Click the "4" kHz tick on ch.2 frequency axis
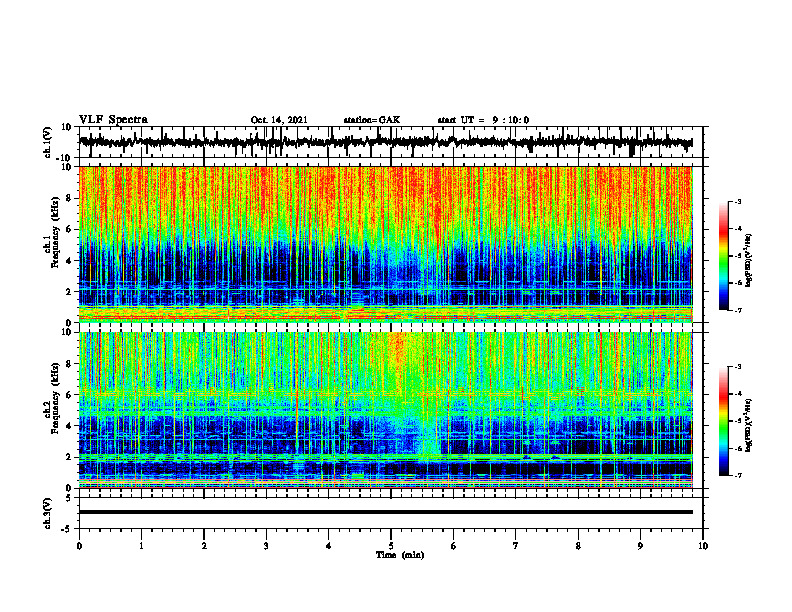 [69, 426]
